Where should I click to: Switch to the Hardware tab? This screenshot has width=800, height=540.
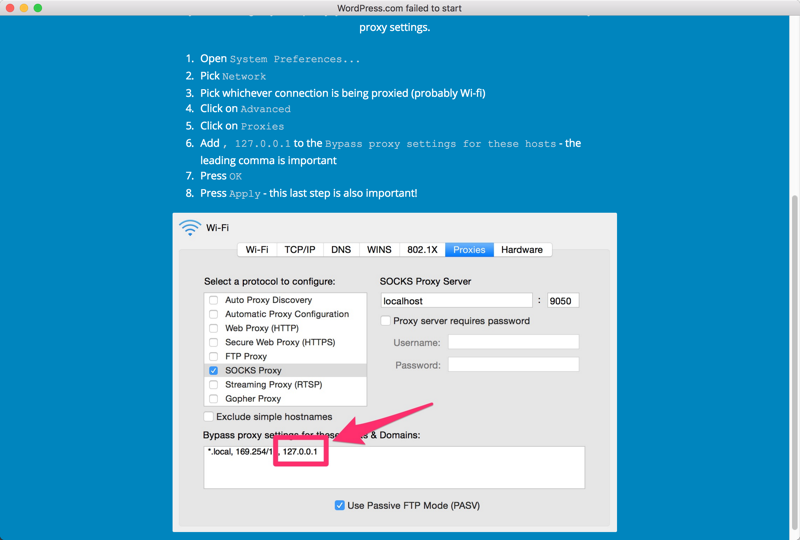(522, 250)
